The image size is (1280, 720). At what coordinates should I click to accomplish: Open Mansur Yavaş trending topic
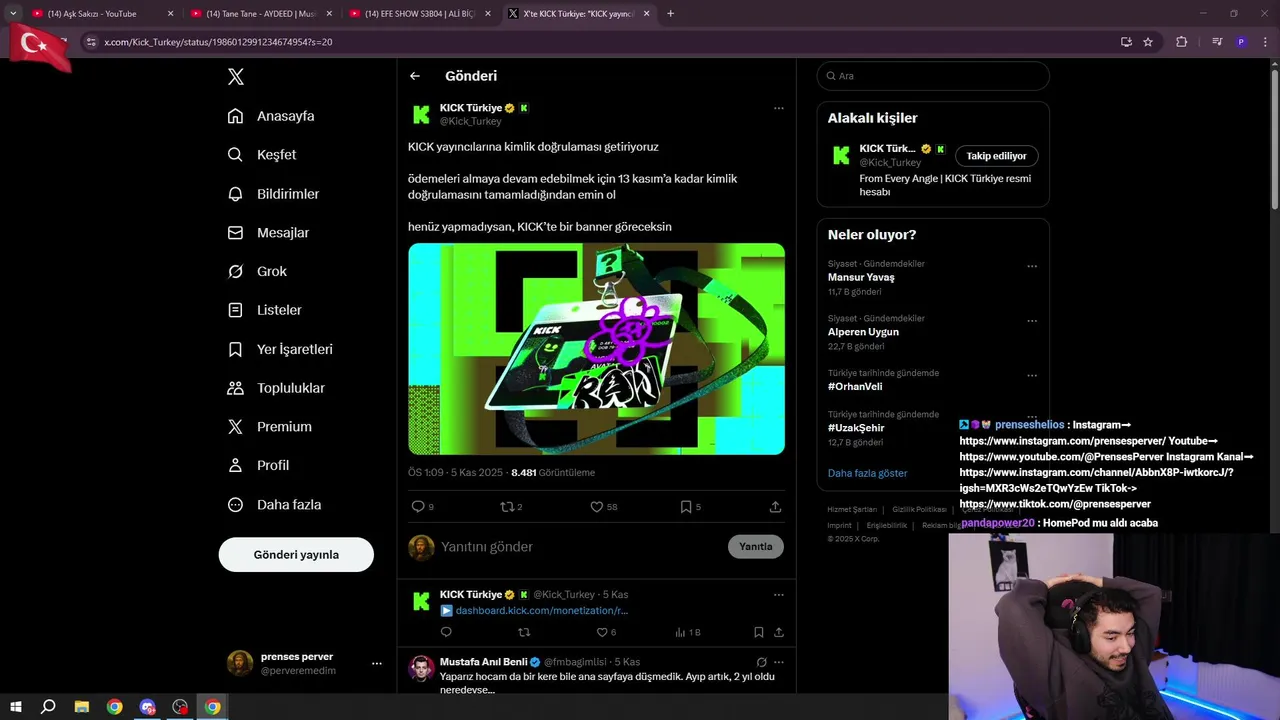[x=861, y=277]
